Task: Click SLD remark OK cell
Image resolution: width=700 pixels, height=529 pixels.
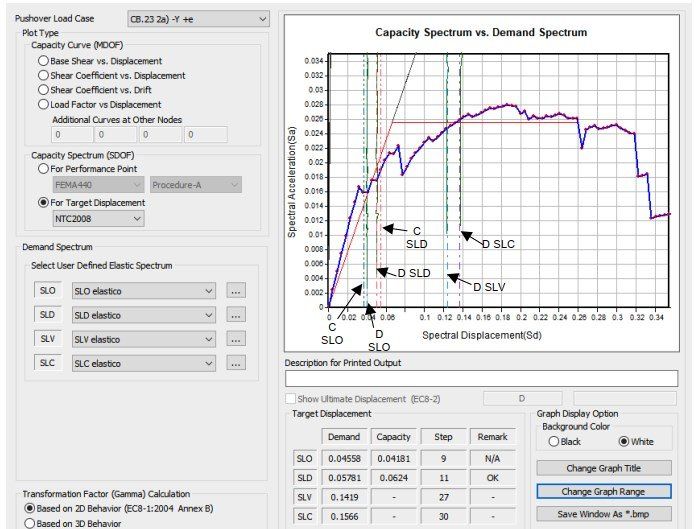Action: (492, 478)
